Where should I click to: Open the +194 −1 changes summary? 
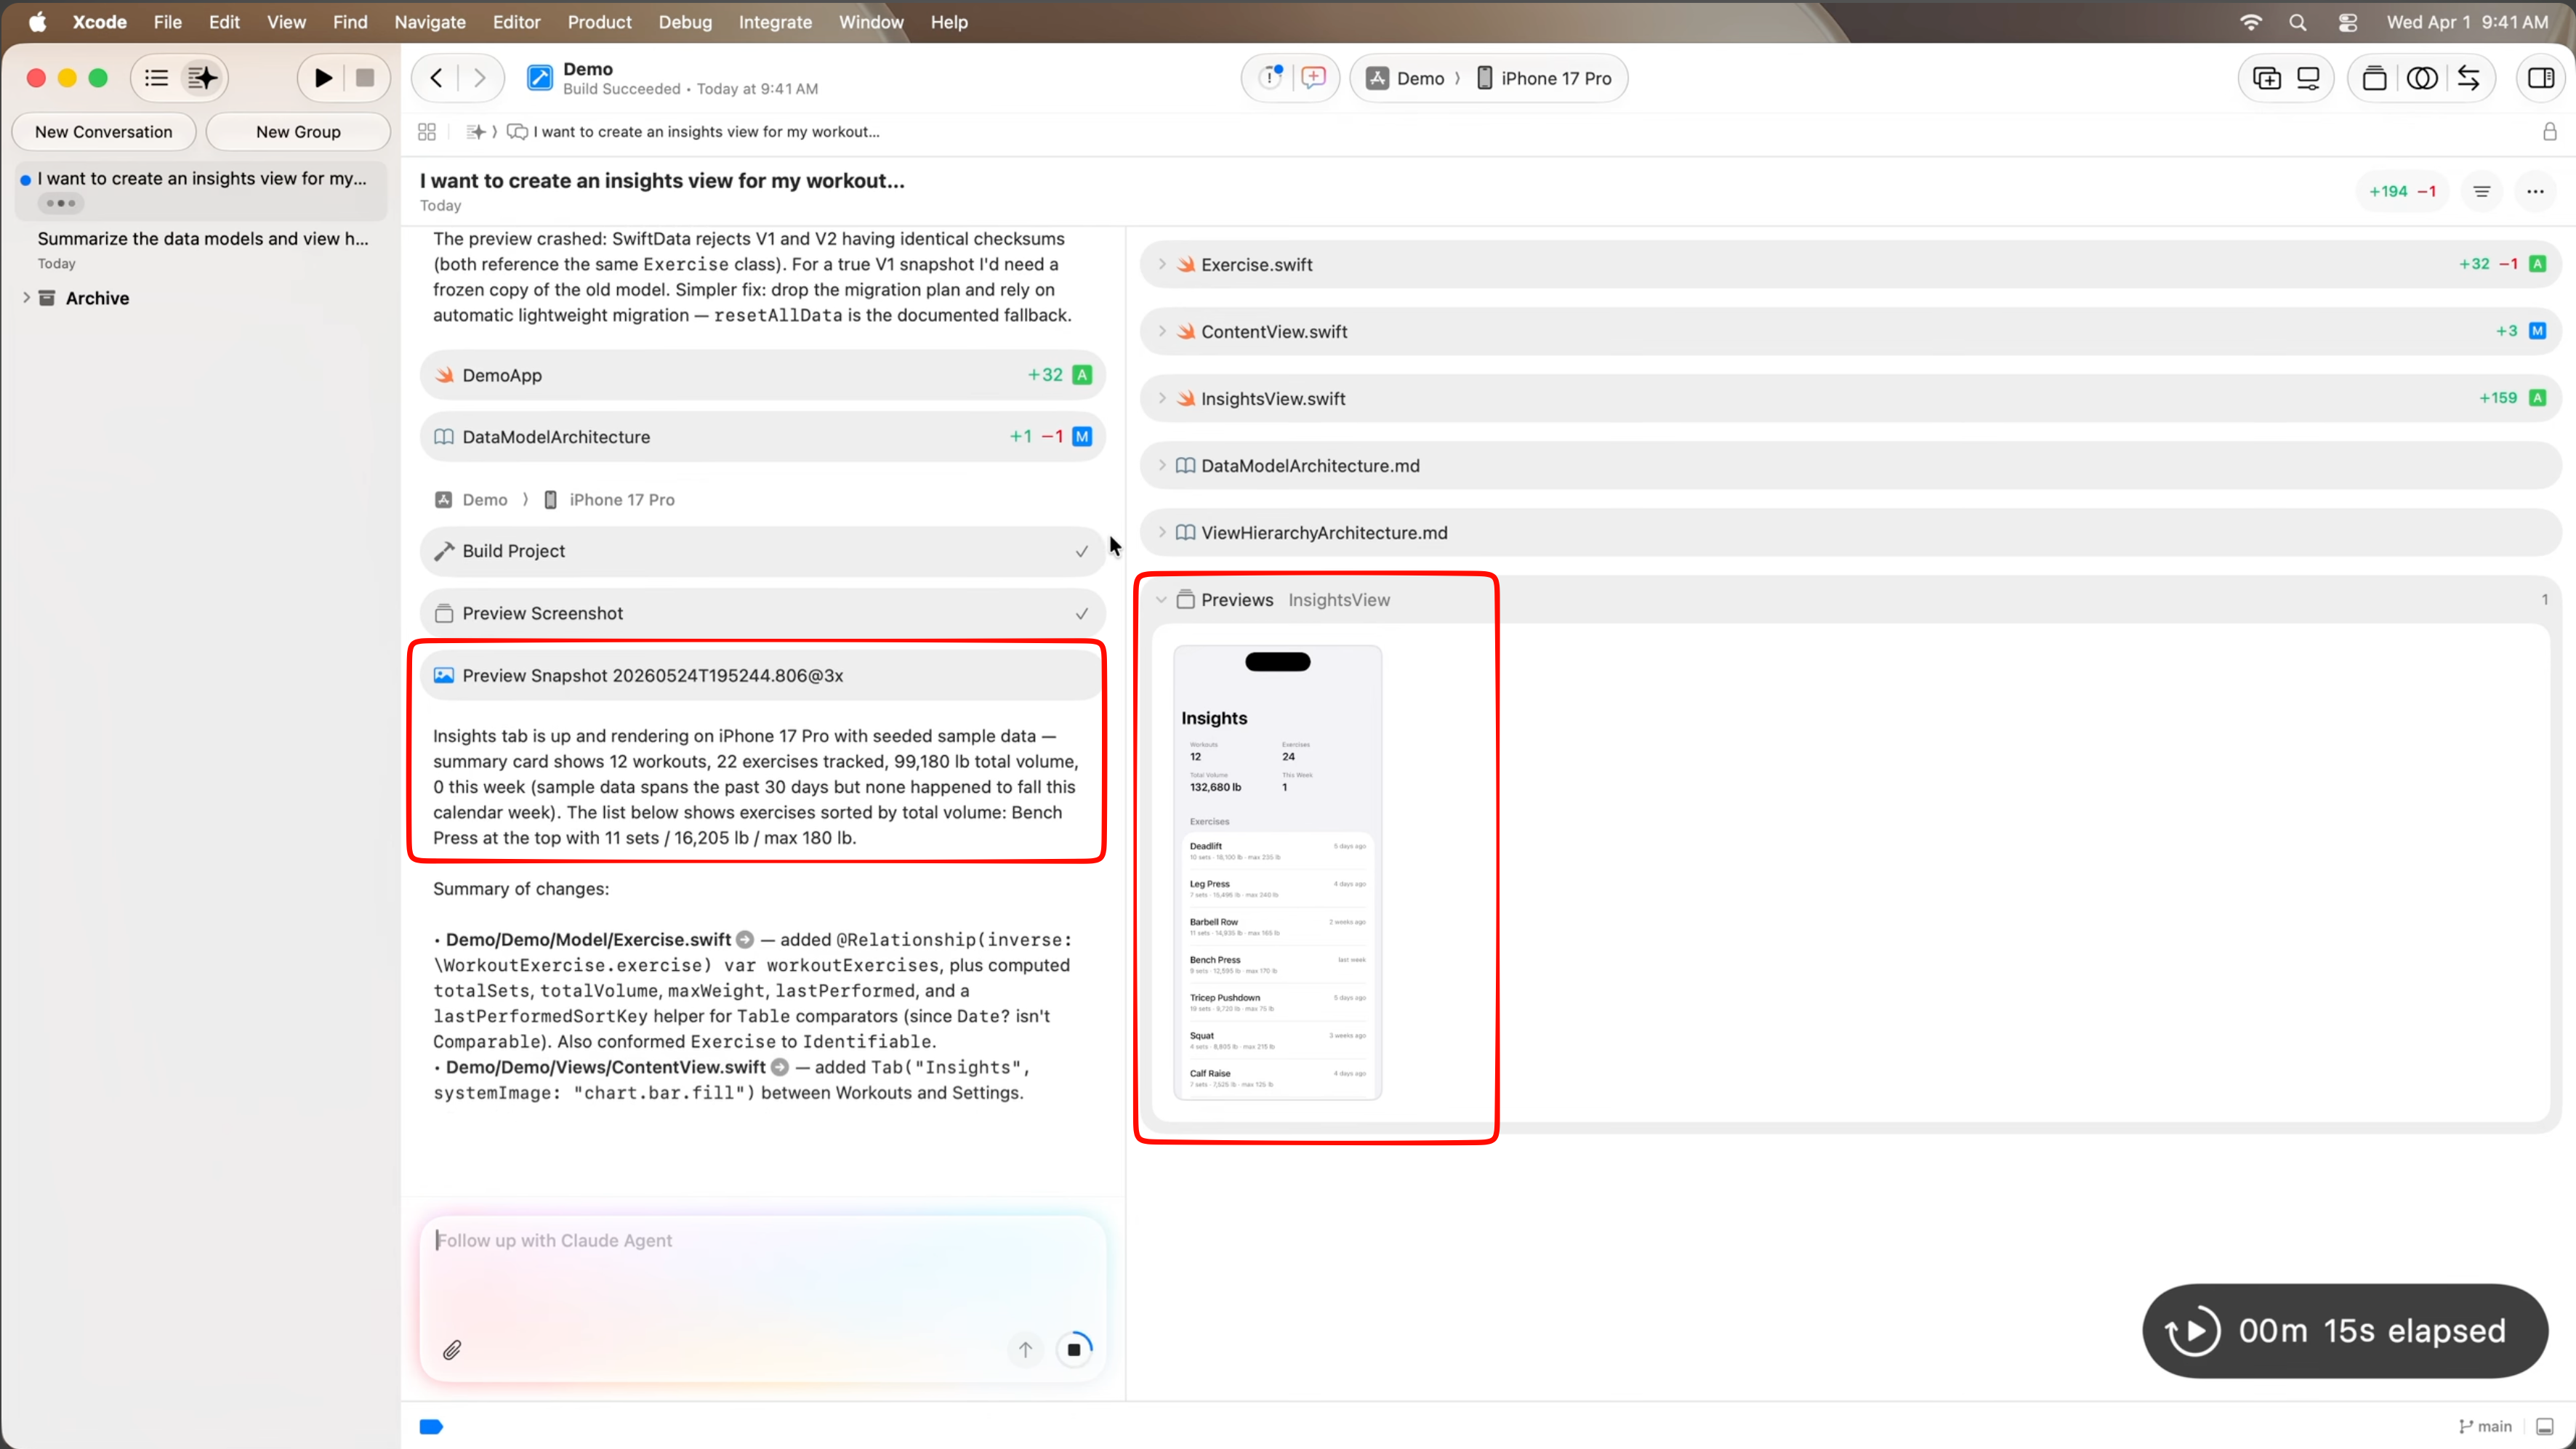[x=2402, y=191]
